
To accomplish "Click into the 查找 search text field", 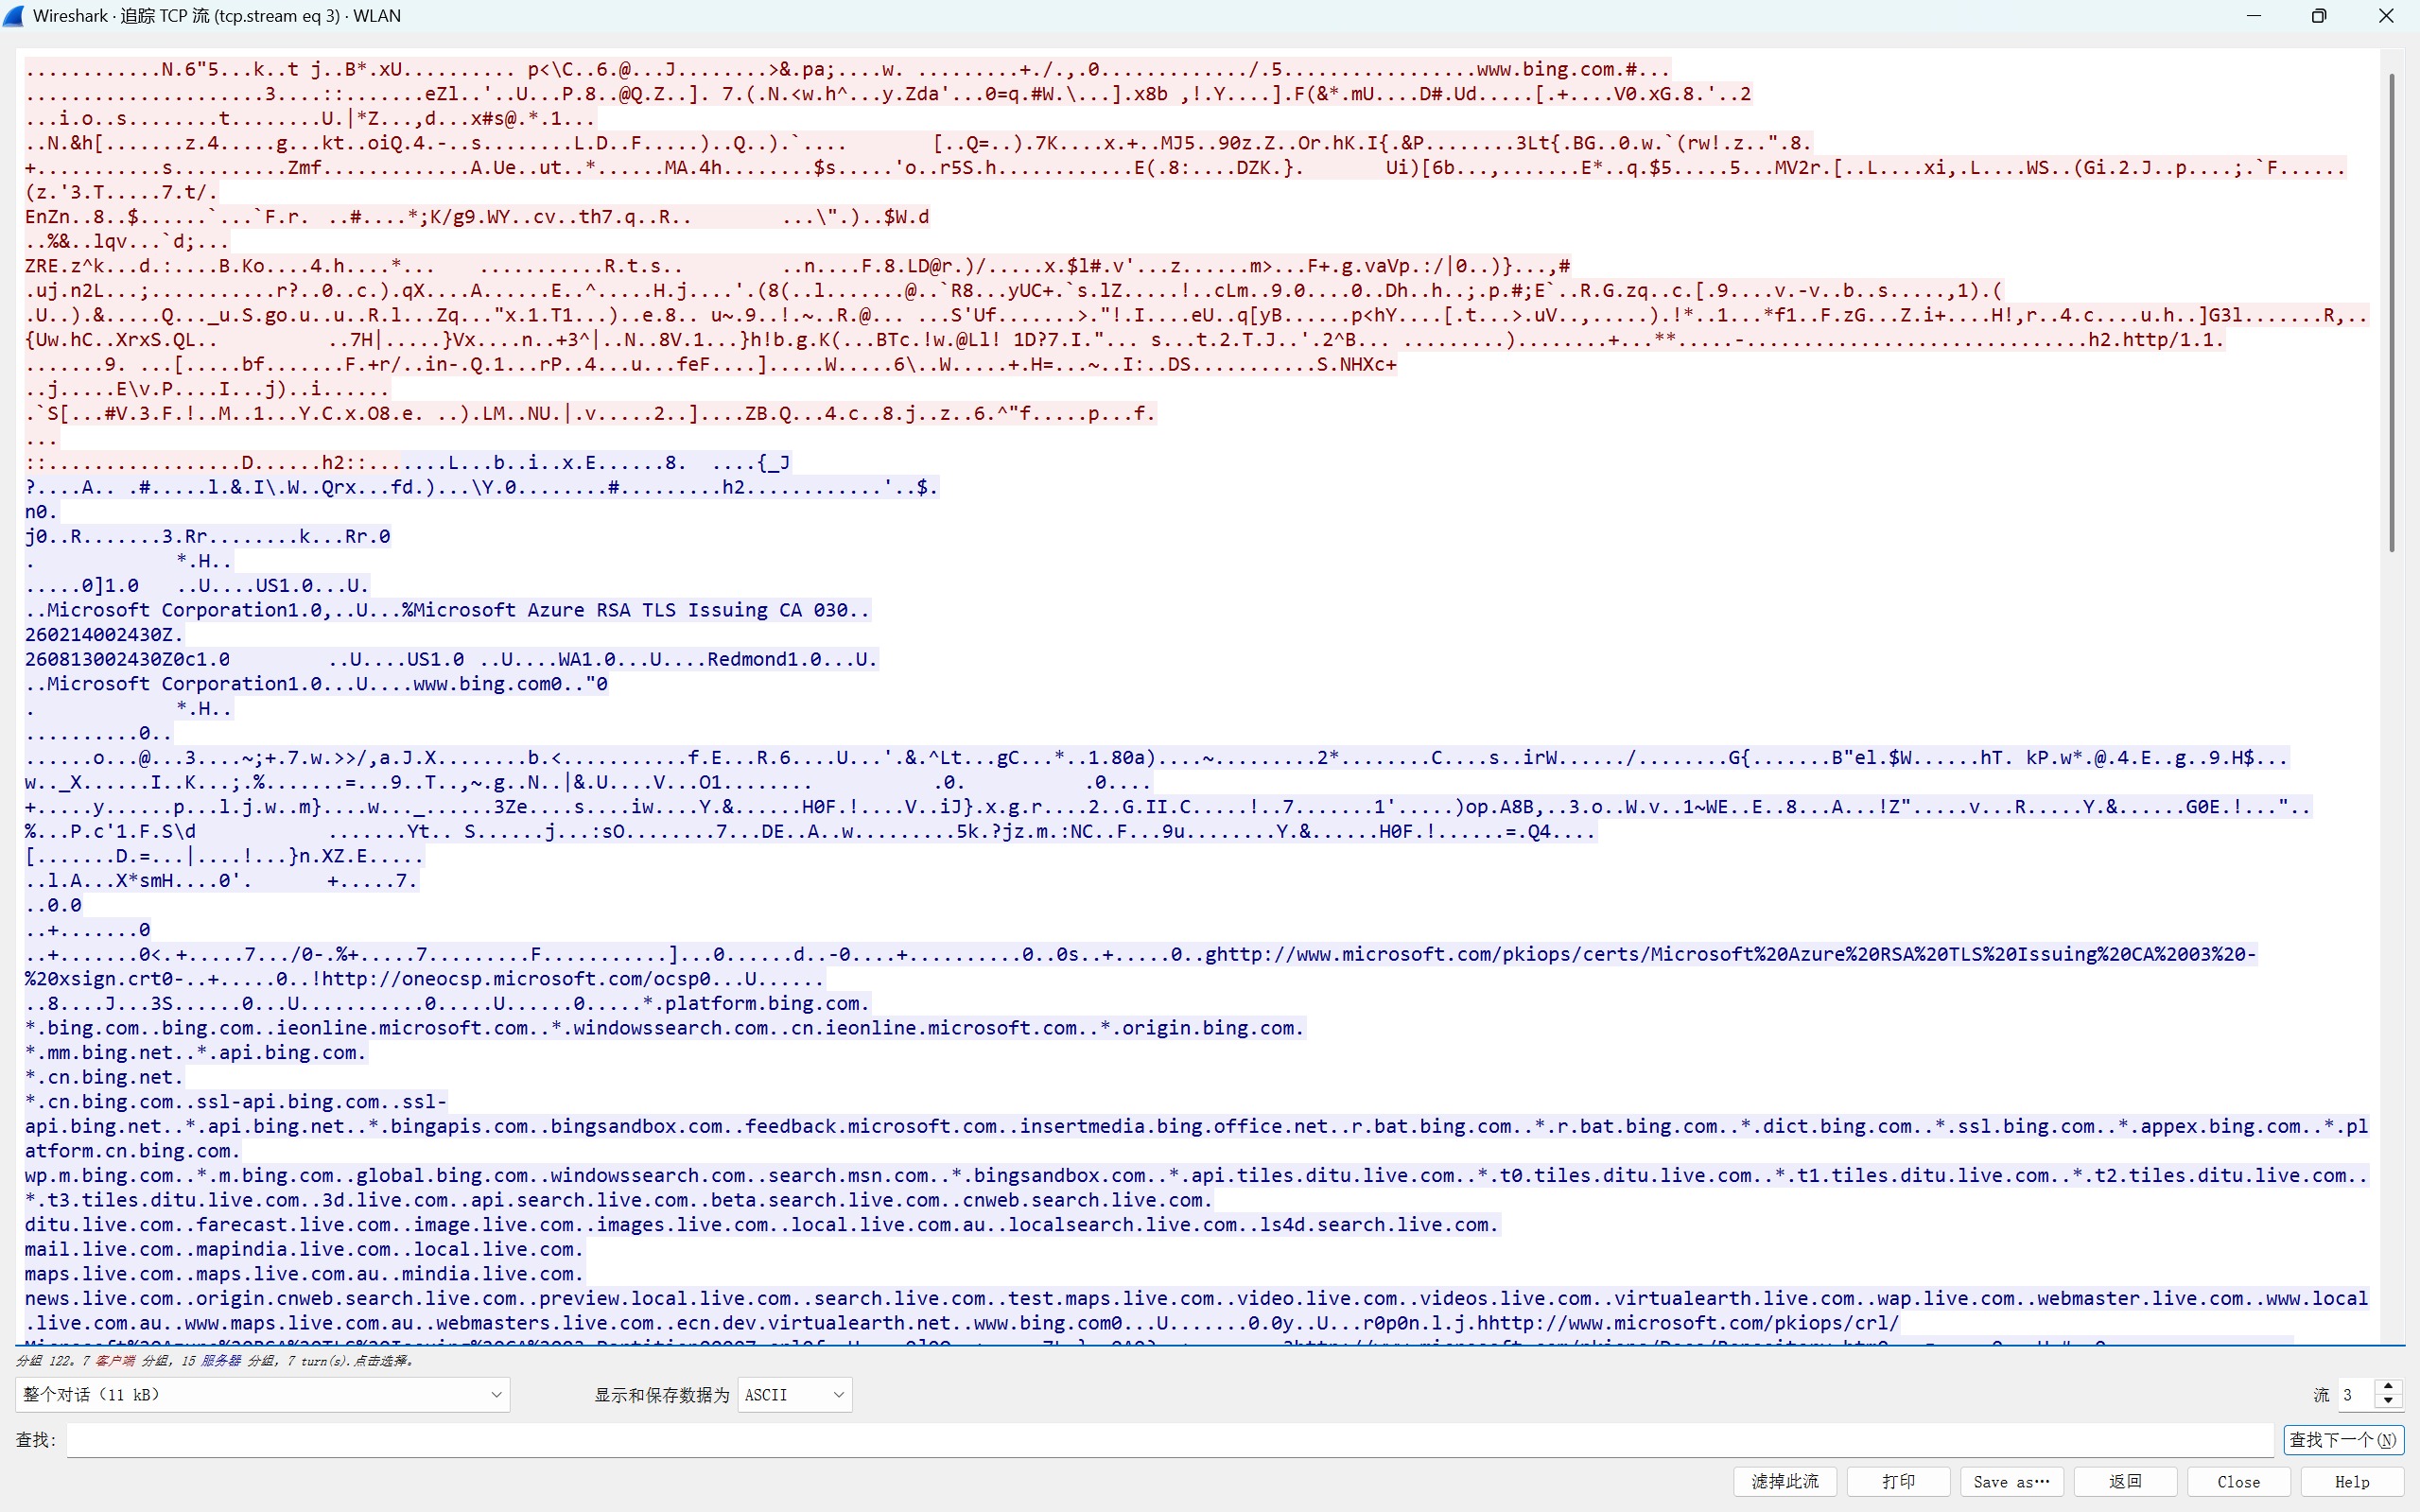I will (1170, 1440).
